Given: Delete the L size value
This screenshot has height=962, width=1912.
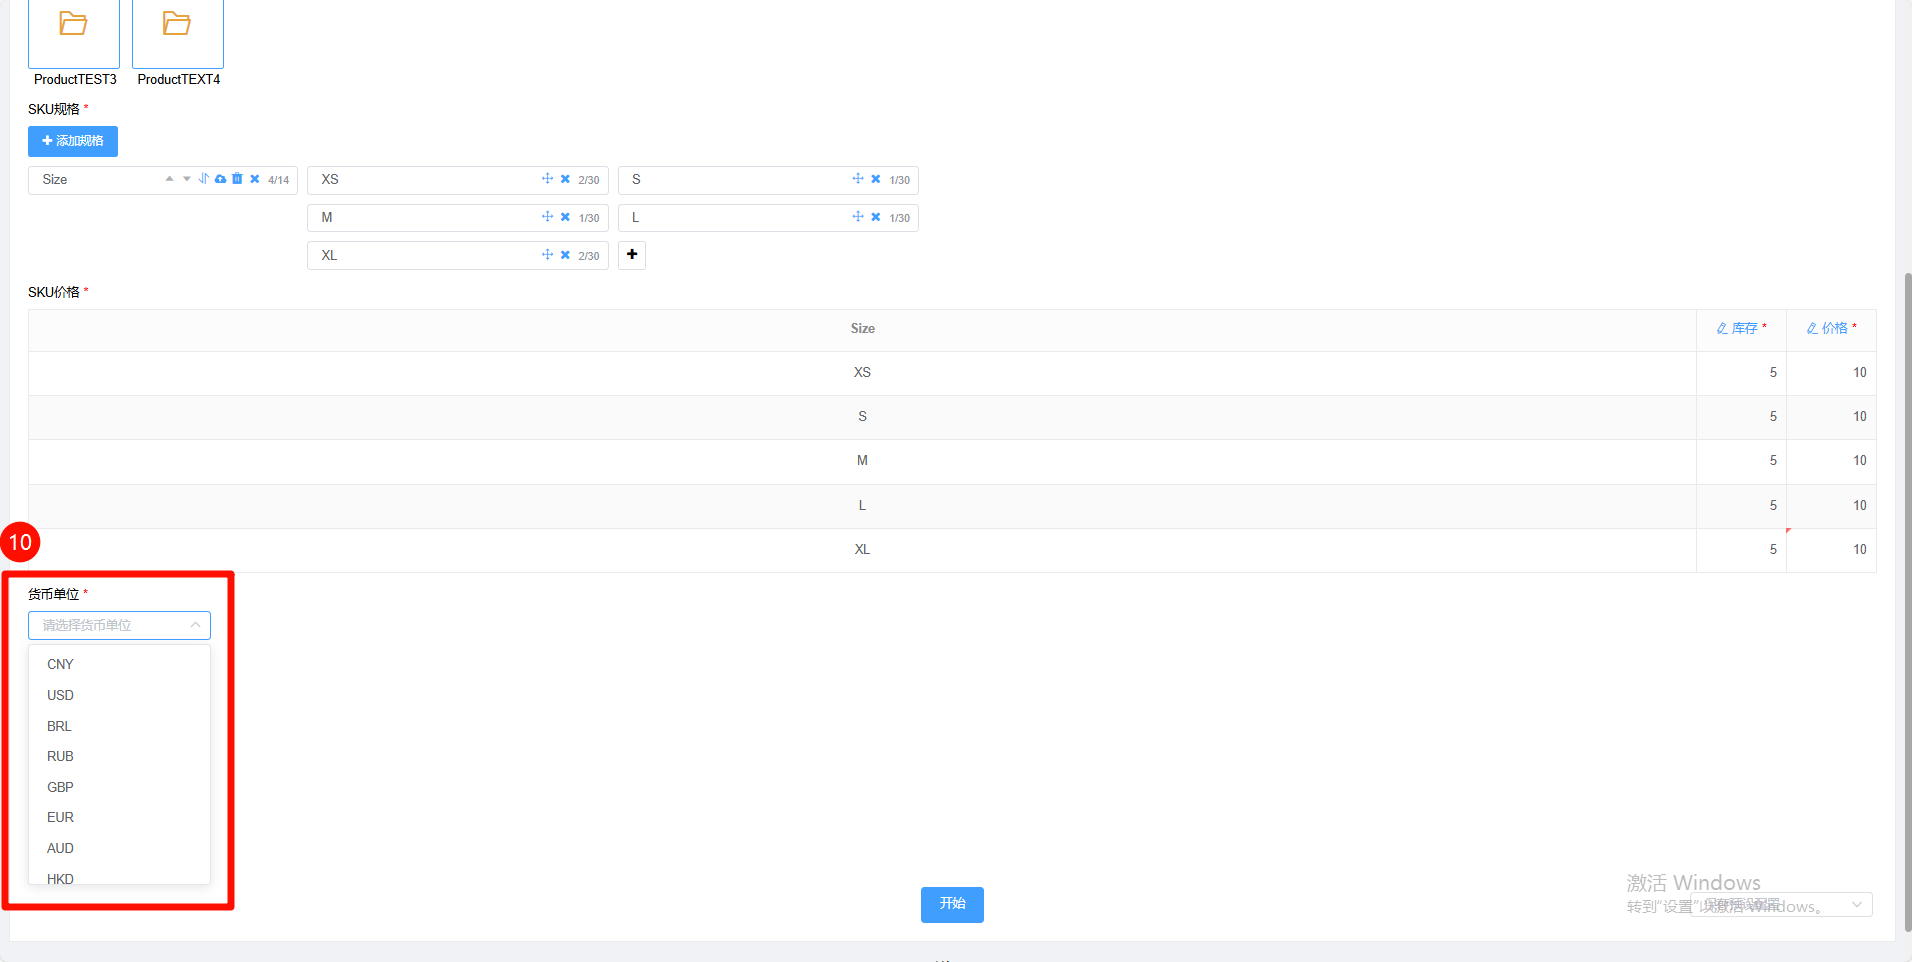Looking at the screenshot, I should tap(876, 217).
